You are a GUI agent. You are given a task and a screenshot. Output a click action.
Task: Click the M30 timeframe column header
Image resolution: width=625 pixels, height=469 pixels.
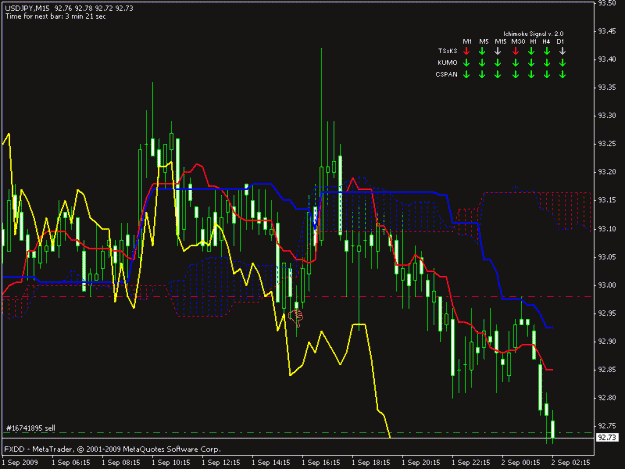point(518,41)
